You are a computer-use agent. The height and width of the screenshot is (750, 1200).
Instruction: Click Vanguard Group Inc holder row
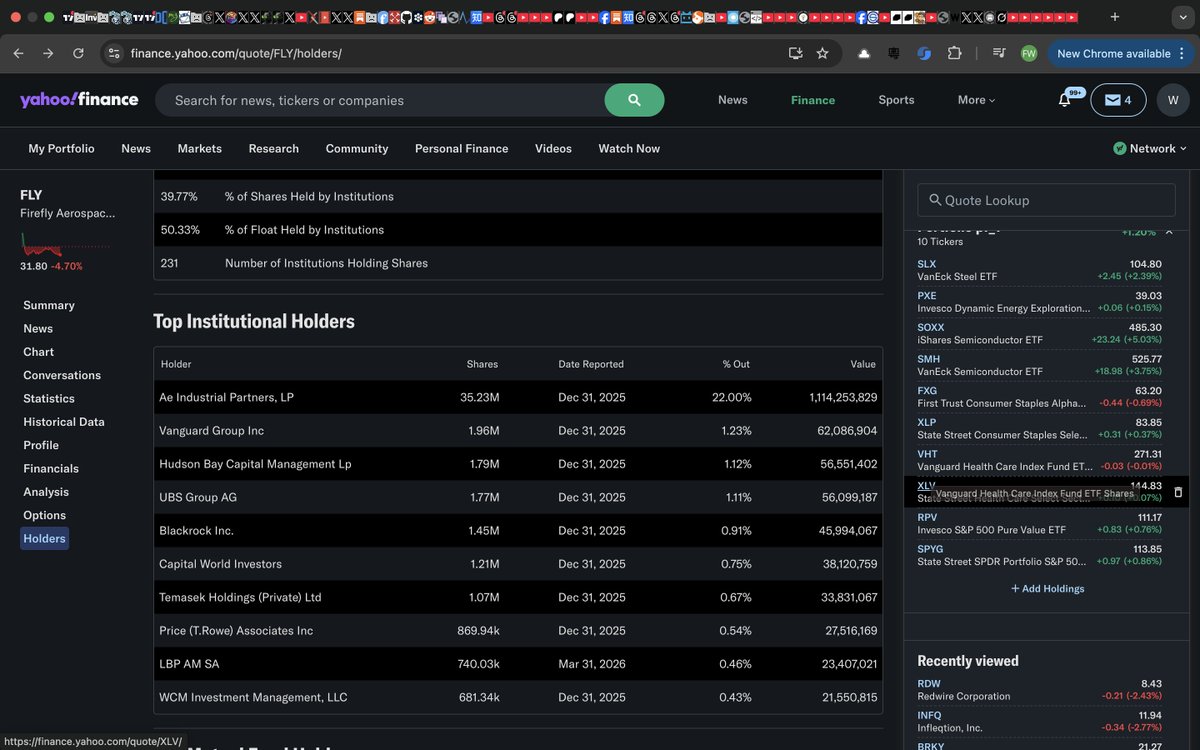click(x=518, y=430)
